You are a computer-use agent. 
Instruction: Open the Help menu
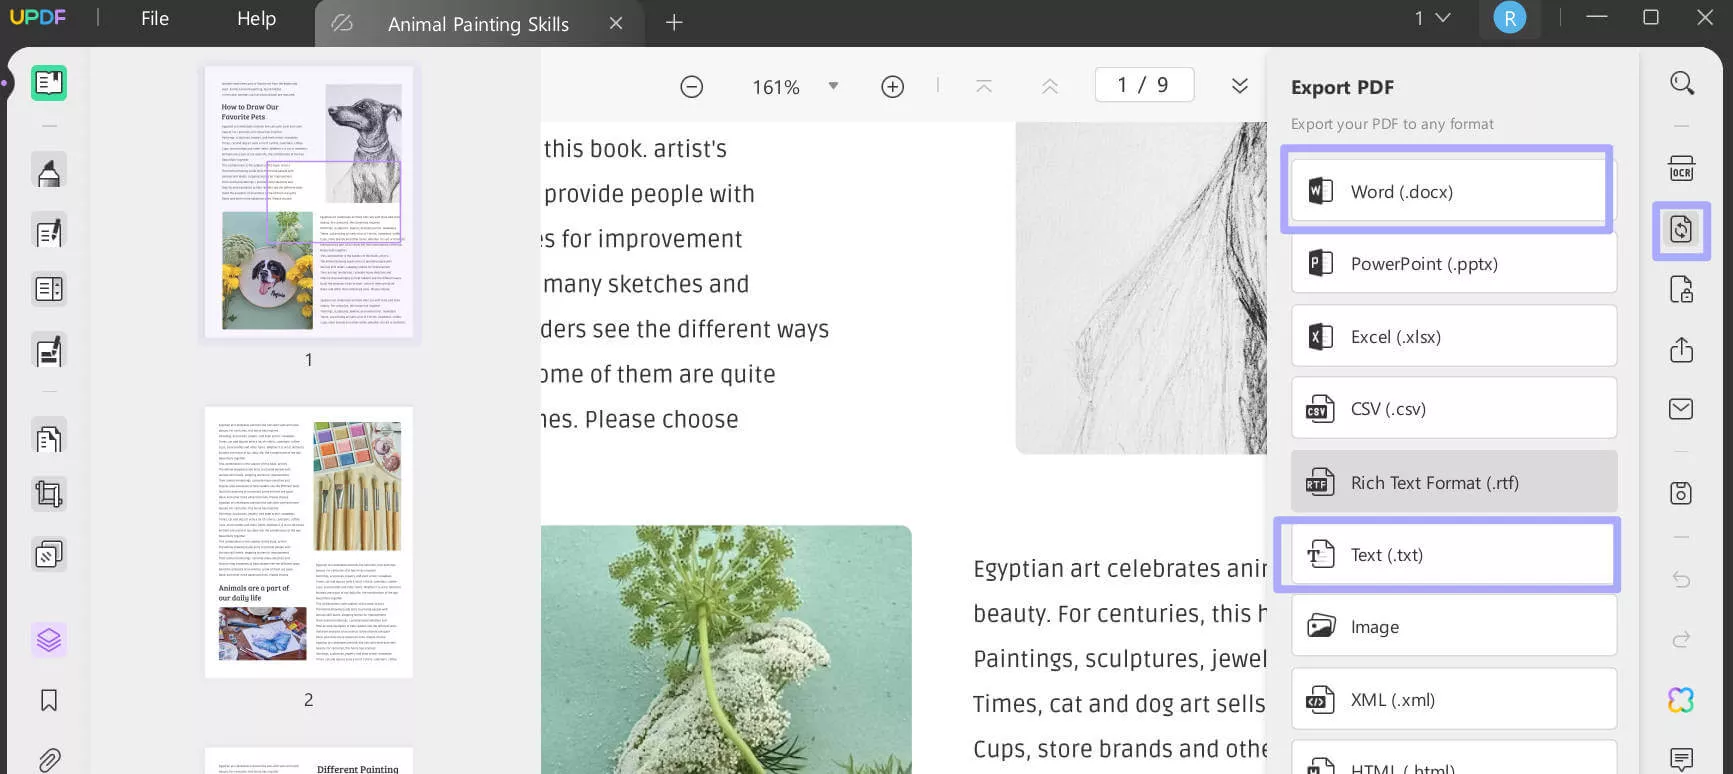tap(256, 18)
